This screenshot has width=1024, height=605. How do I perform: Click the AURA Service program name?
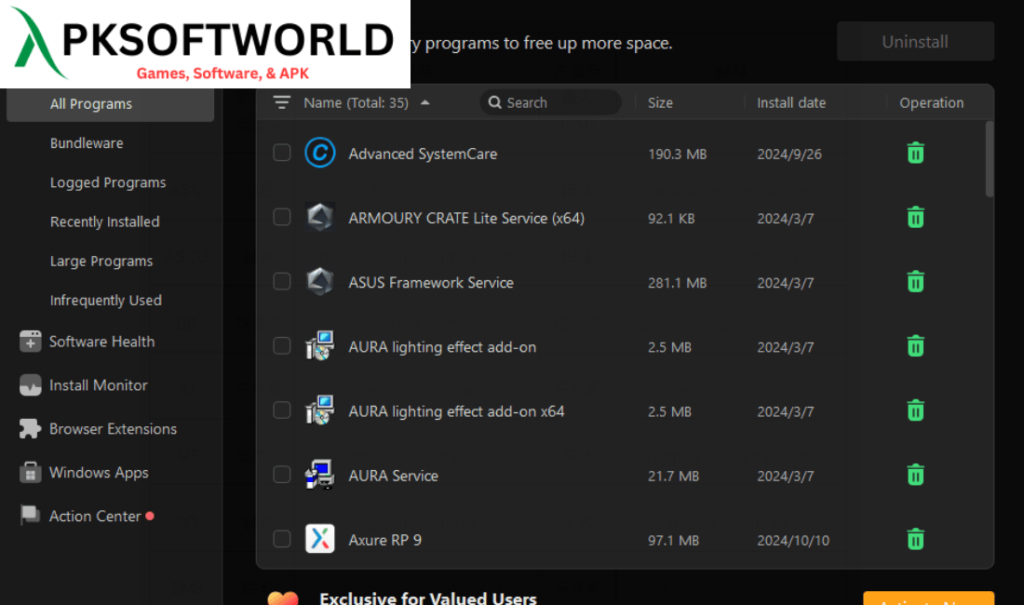click(x=393, y=476)
